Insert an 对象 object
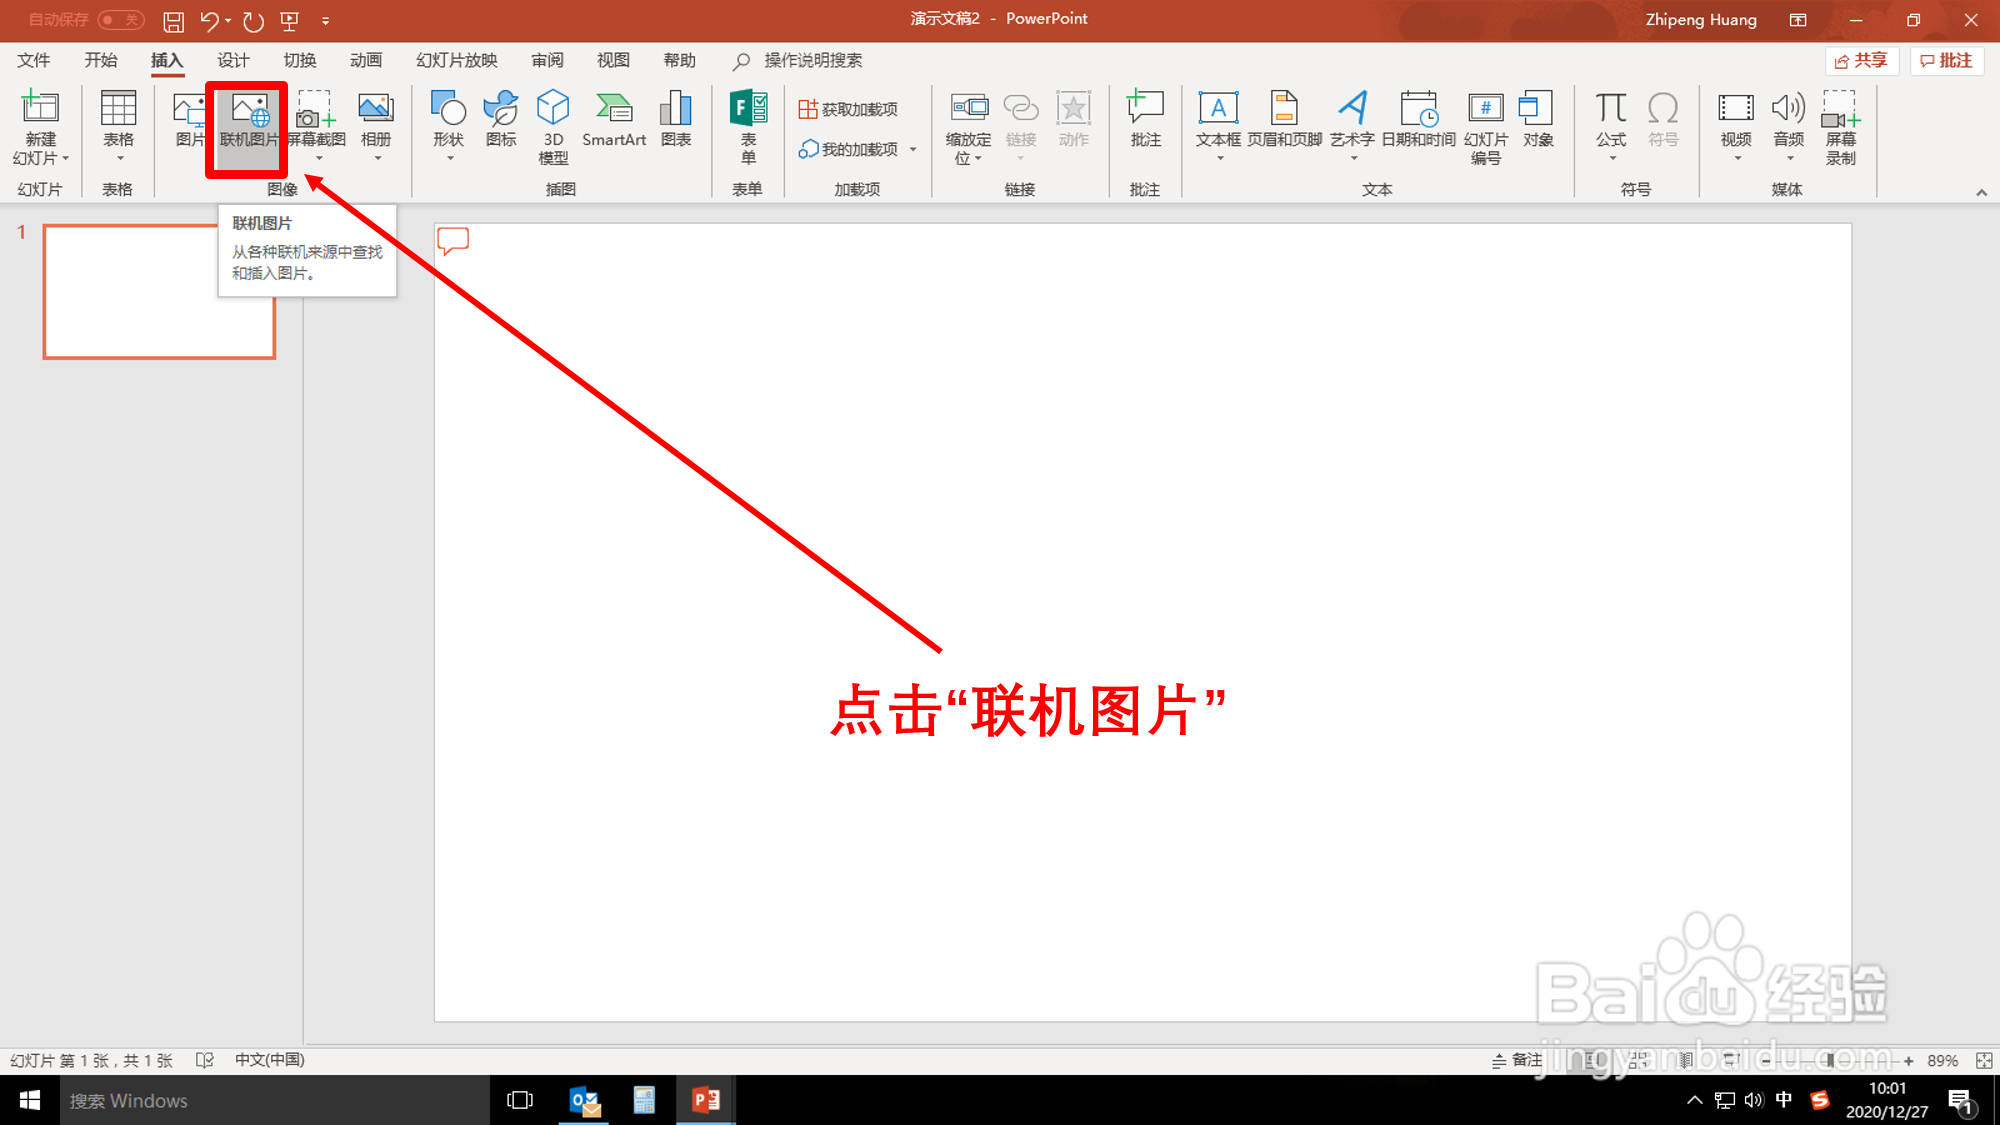 1538,120
